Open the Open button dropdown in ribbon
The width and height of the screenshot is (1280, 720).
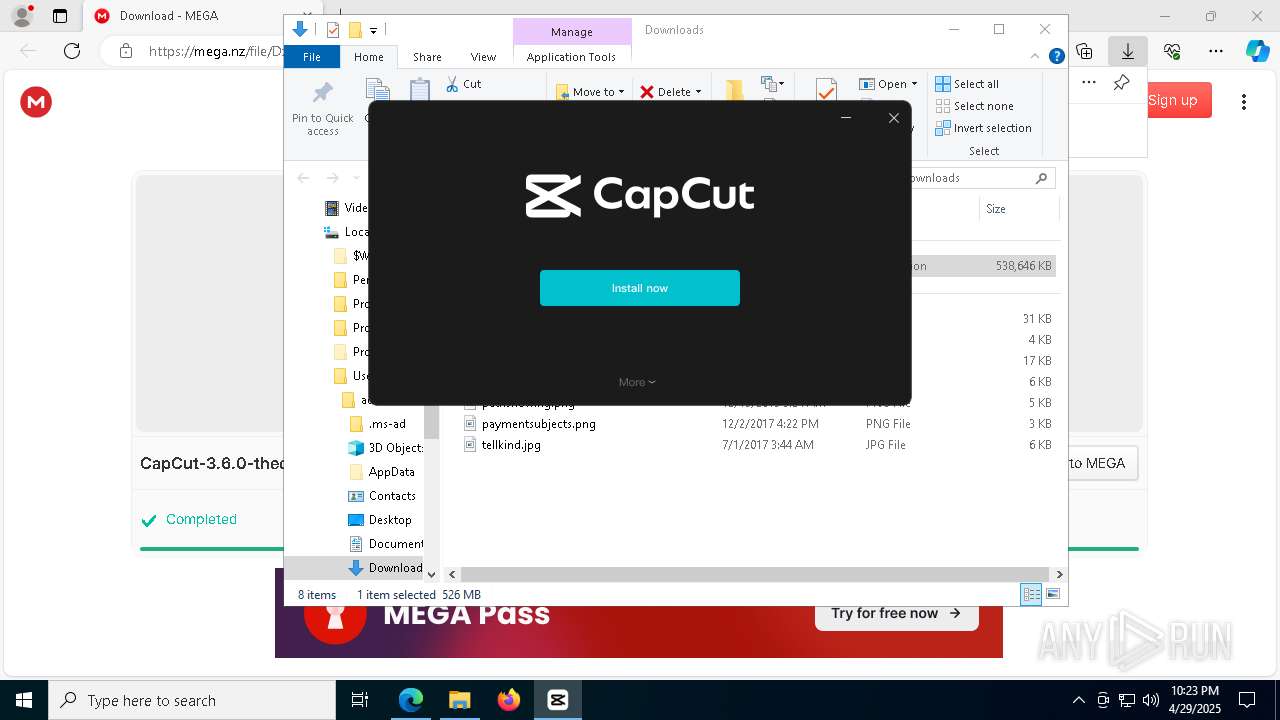[914, 84]
